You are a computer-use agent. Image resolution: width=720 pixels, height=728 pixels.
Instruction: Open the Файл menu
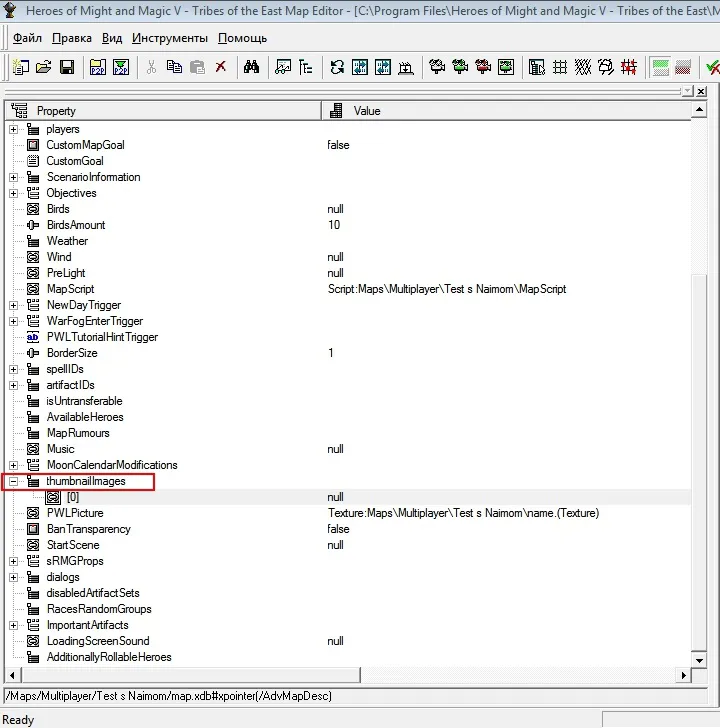(x=27, y=38)
